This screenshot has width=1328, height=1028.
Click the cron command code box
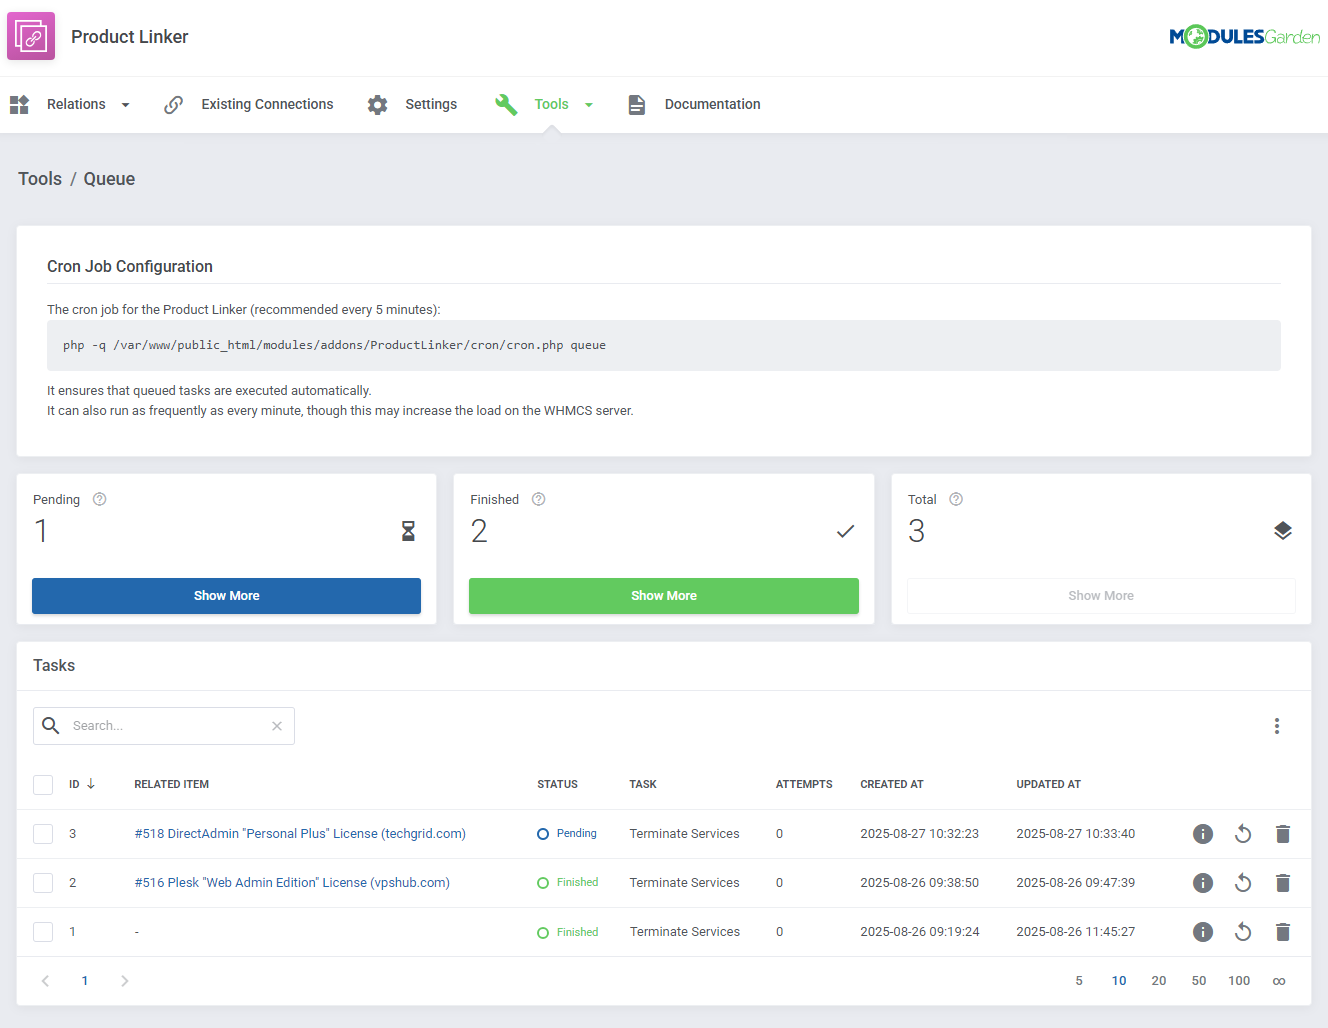tap(664, 345)
